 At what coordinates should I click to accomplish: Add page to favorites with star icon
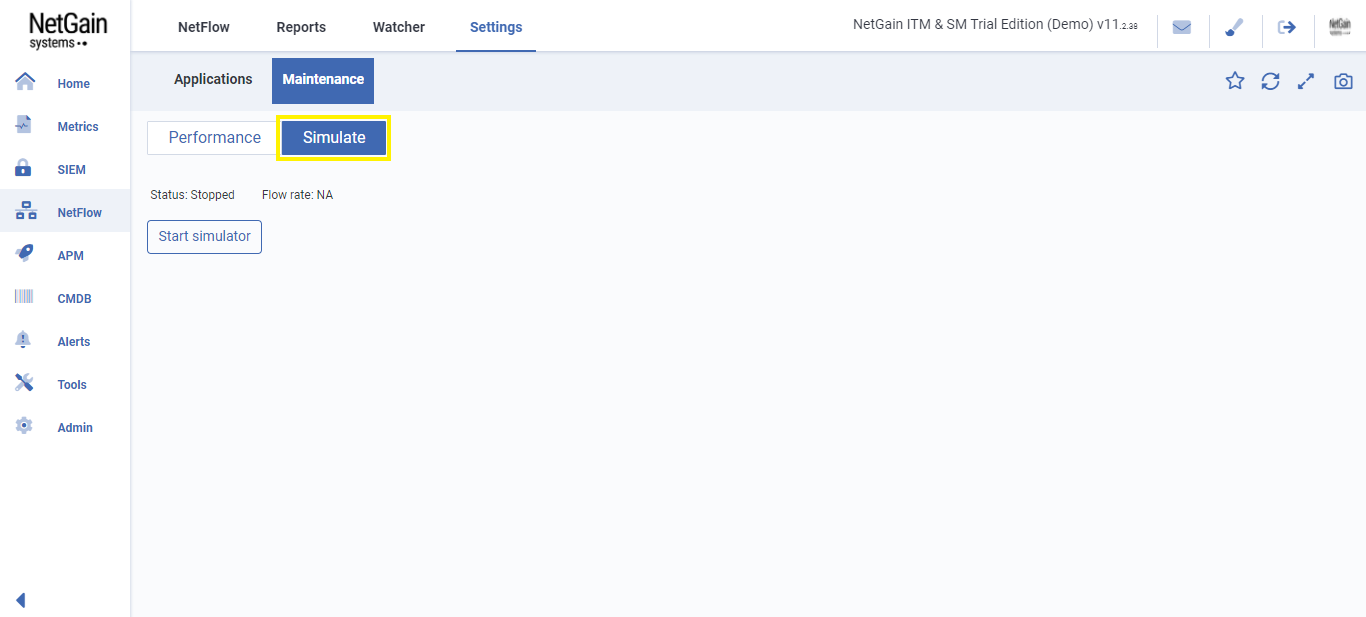click(1235, 81)
